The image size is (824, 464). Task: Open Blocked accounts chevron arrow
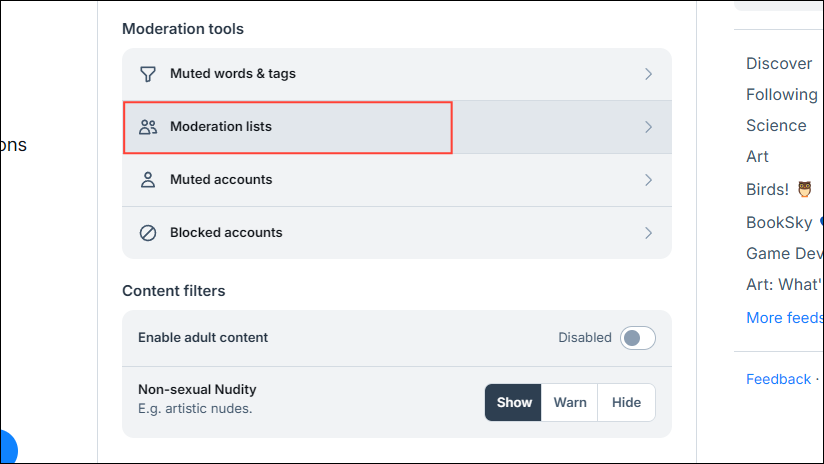[x=648, y=233]
